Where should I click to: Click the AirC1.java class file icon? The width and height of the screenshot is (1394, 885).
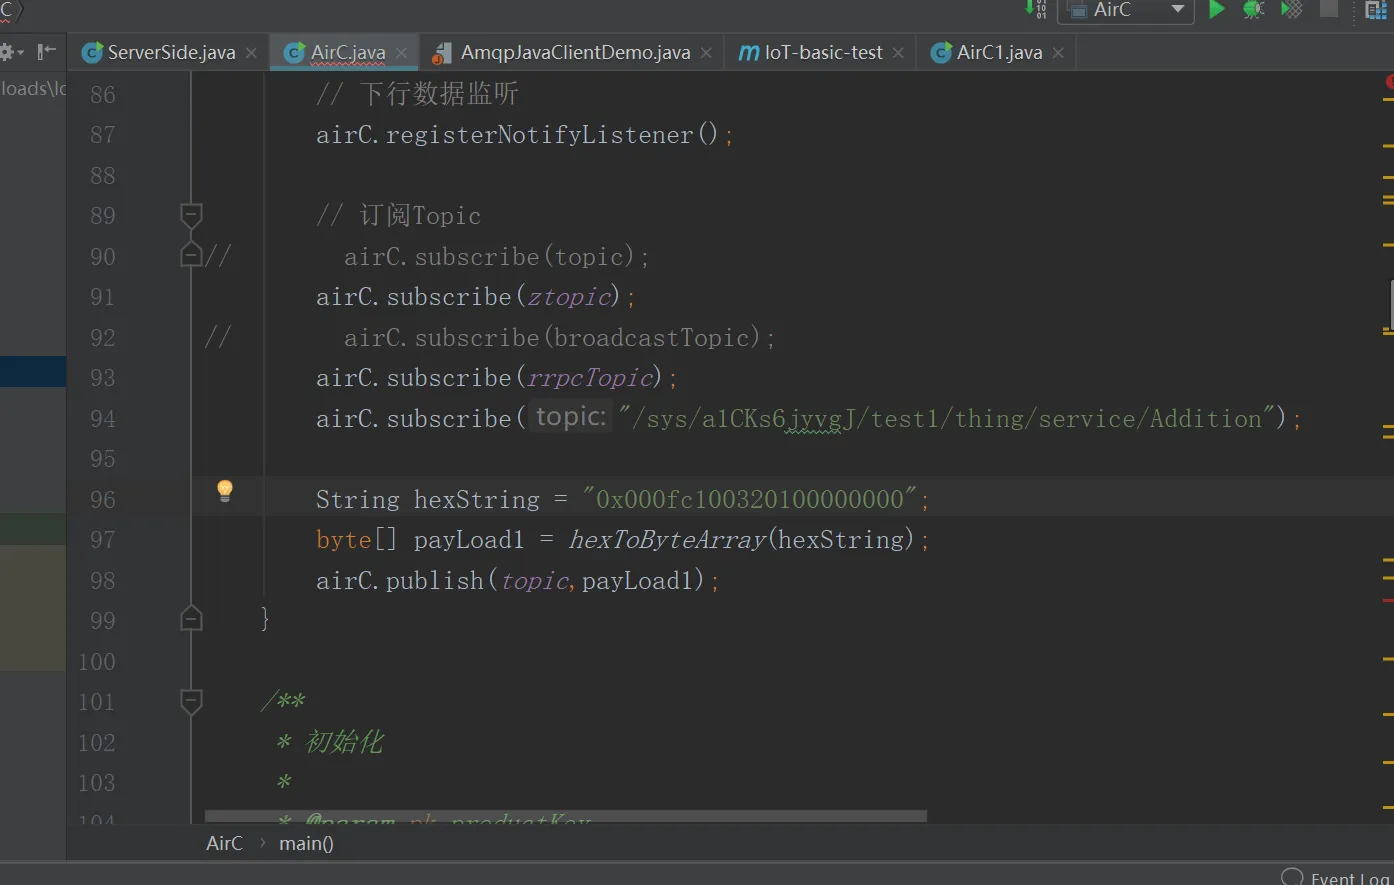[x=941, y=53]
